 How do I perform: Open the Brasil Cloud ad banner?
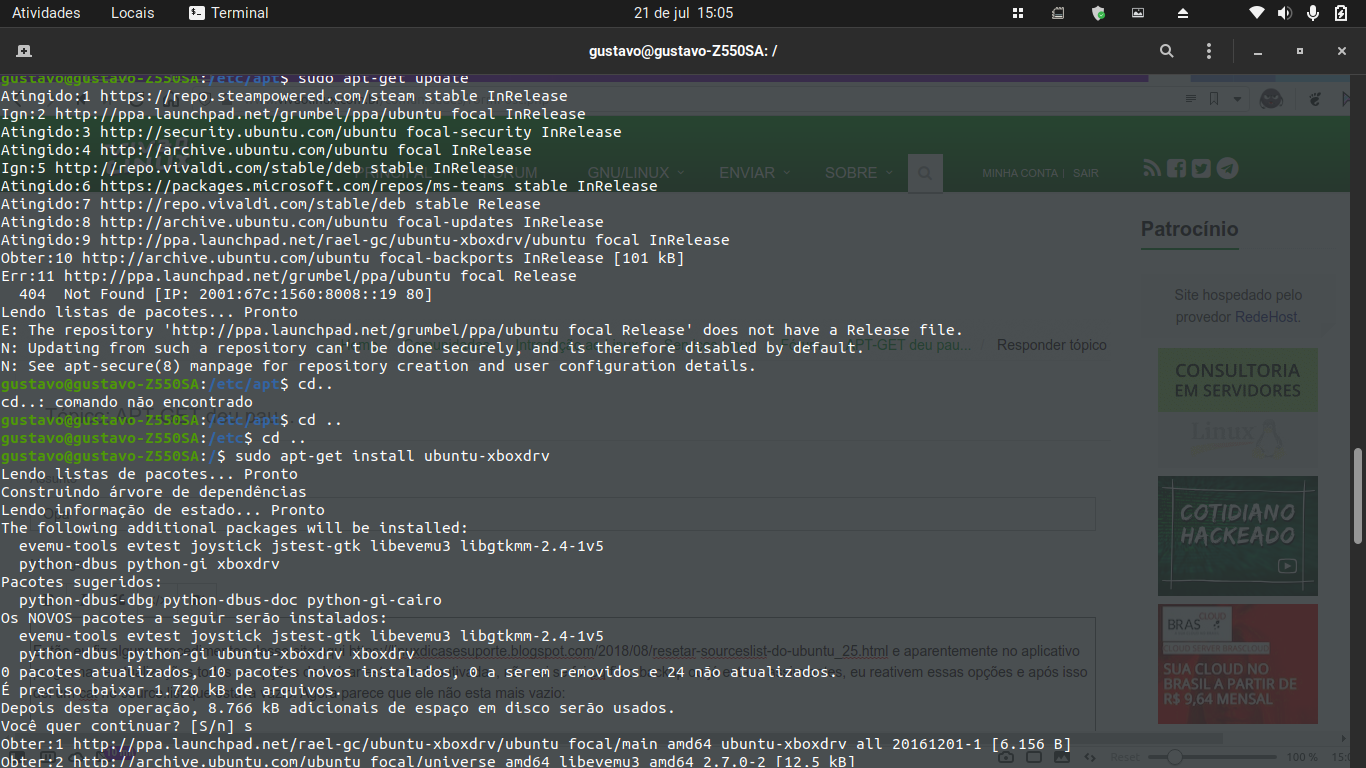coord(1237,663)
